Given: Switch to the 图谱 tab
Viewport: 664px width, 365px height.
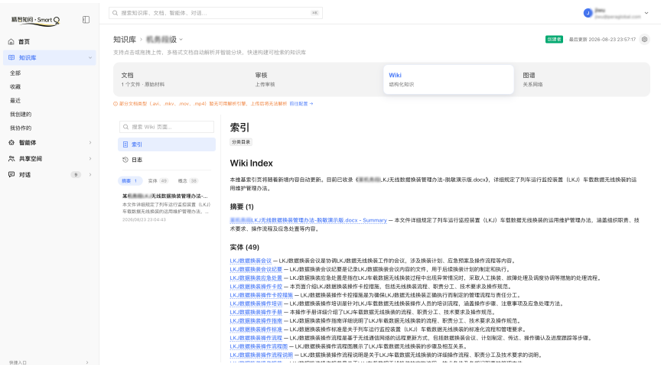Looking at the screenshot, I should [582, 79].
